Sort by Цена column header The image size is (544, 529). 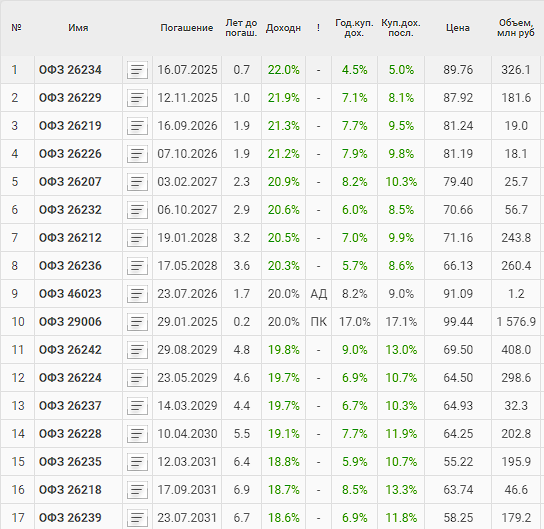458,28
